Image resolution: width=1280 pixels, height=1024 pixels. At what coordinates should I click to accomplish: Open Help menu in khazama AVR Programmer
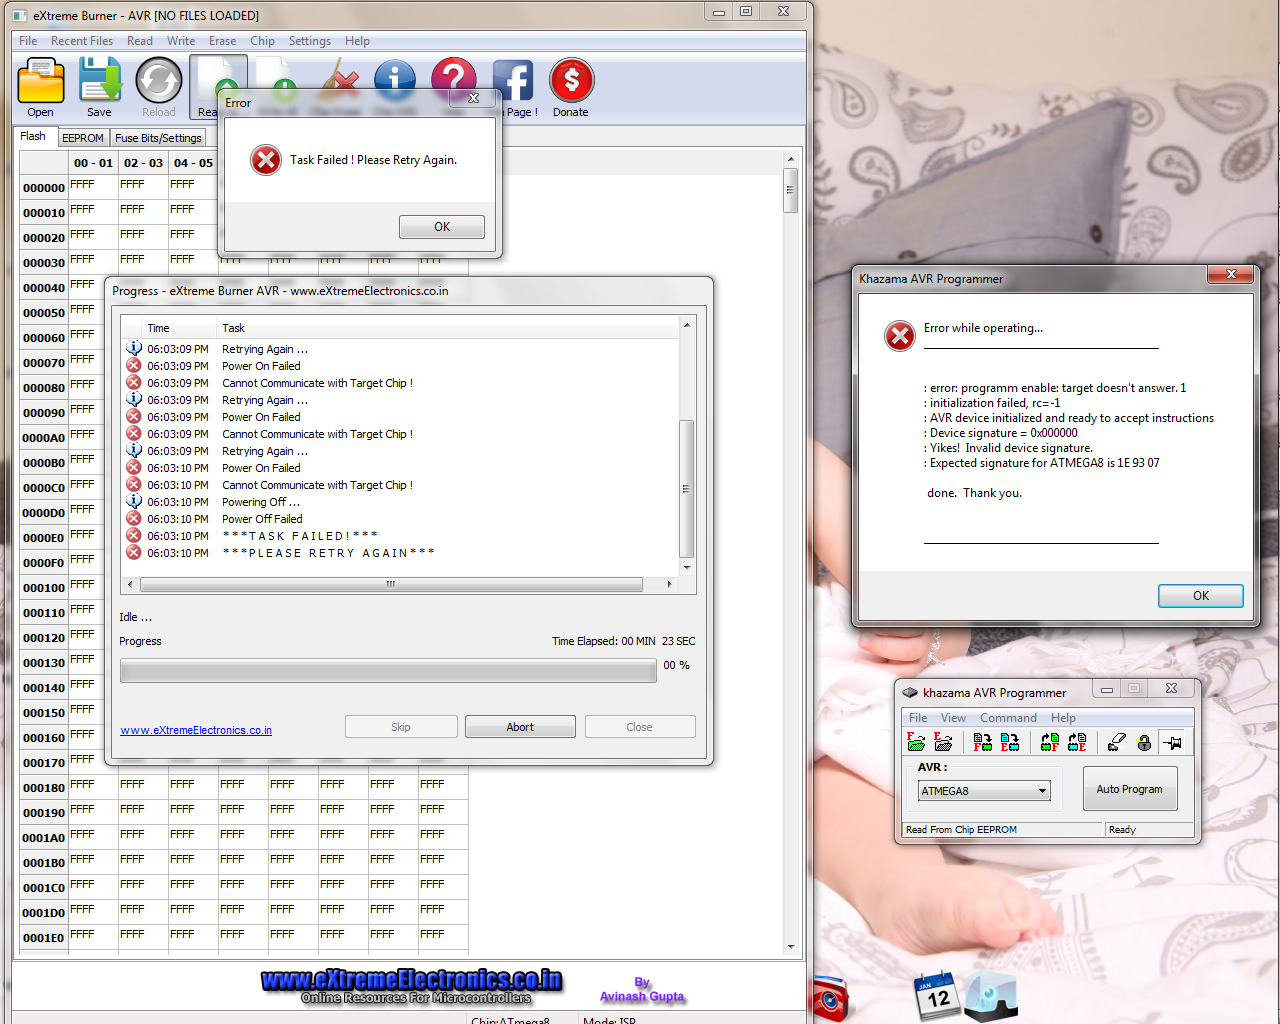point(1063,718)
